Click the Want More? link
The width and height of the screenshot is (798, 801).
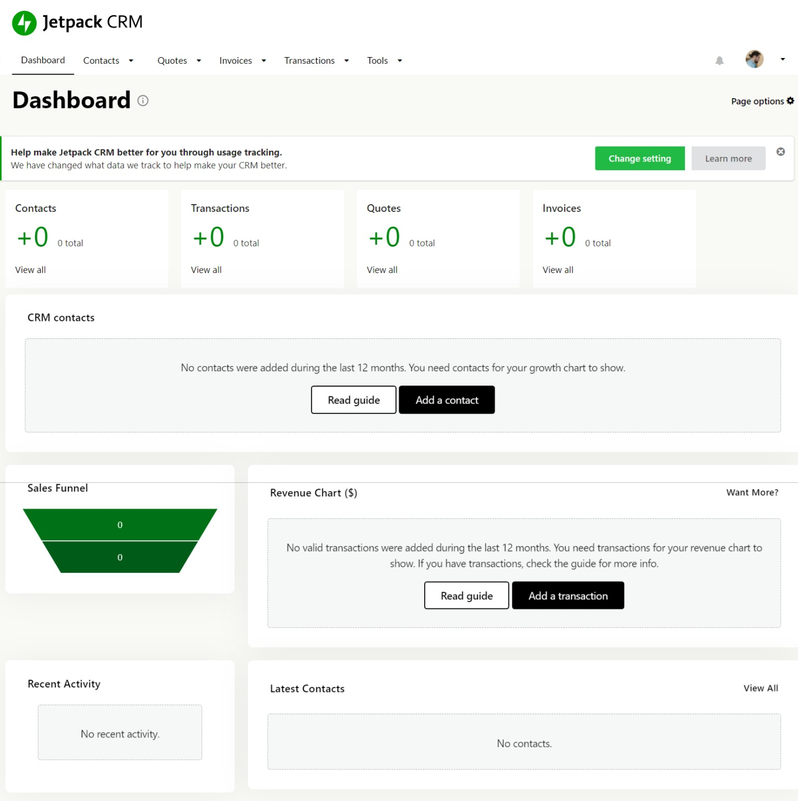[x=753, y=492]
